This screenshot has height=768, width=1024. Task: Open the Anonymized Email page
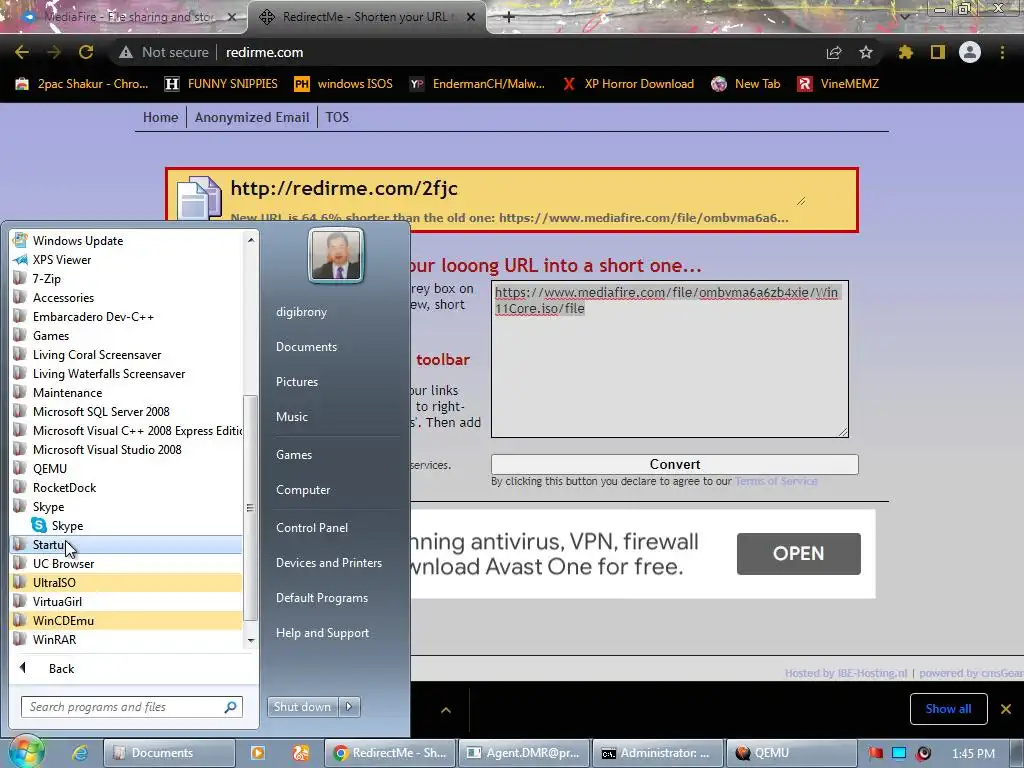[252, 118]
